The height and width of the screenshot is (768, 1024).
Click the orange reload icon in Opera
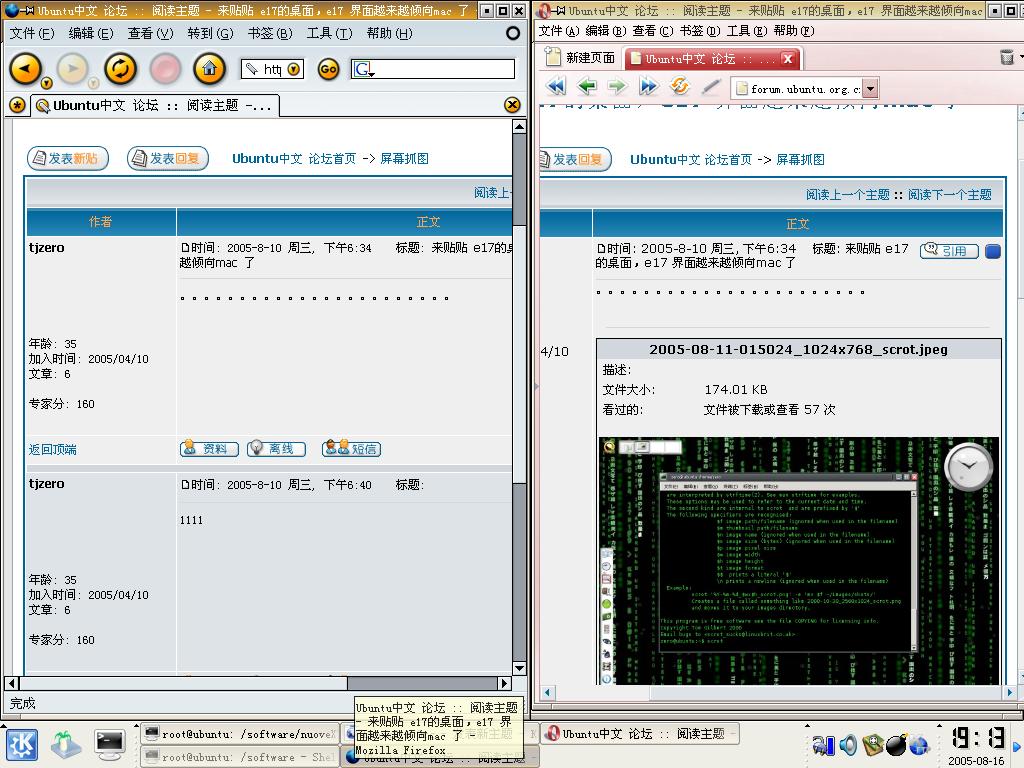pos(680,86)
